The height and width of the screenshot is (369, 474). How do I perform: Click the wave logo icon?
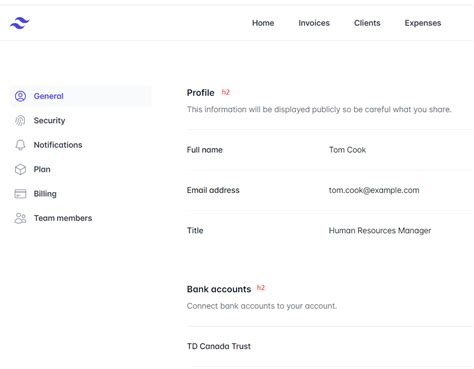coord(20,23)
